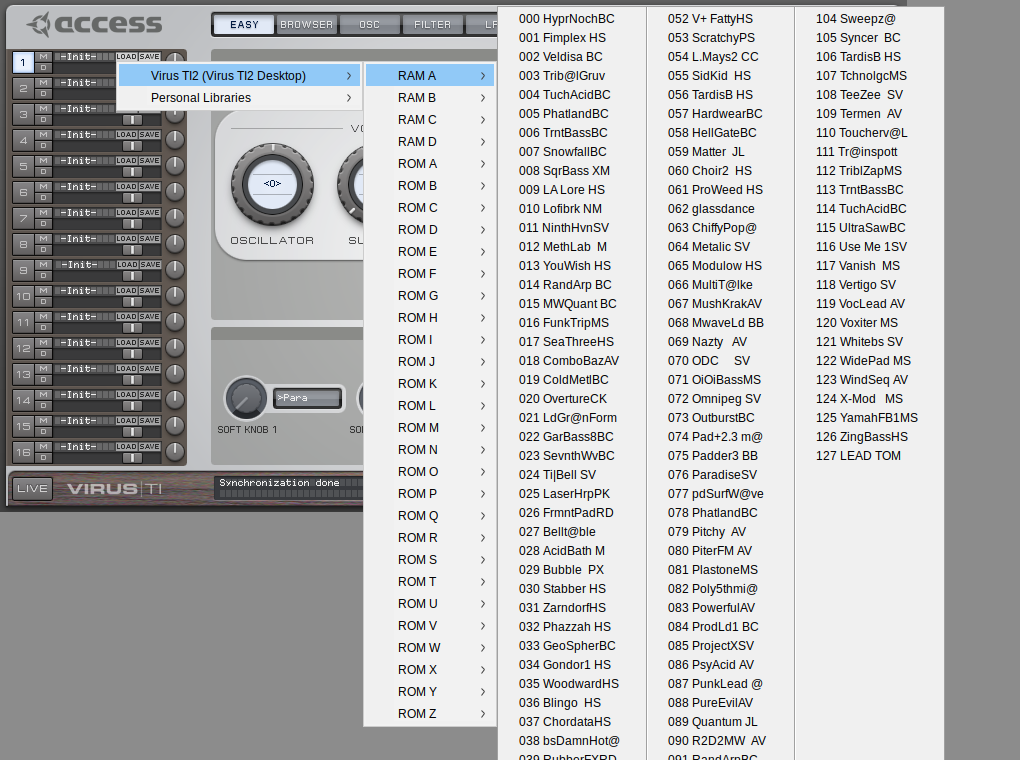Expand the RAM B bank submenu

tap(430, 98)
